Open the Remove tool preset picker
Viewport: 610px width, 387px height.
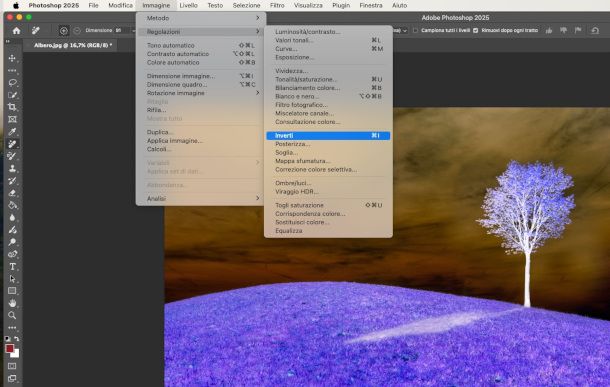click(x=36, y=30)
